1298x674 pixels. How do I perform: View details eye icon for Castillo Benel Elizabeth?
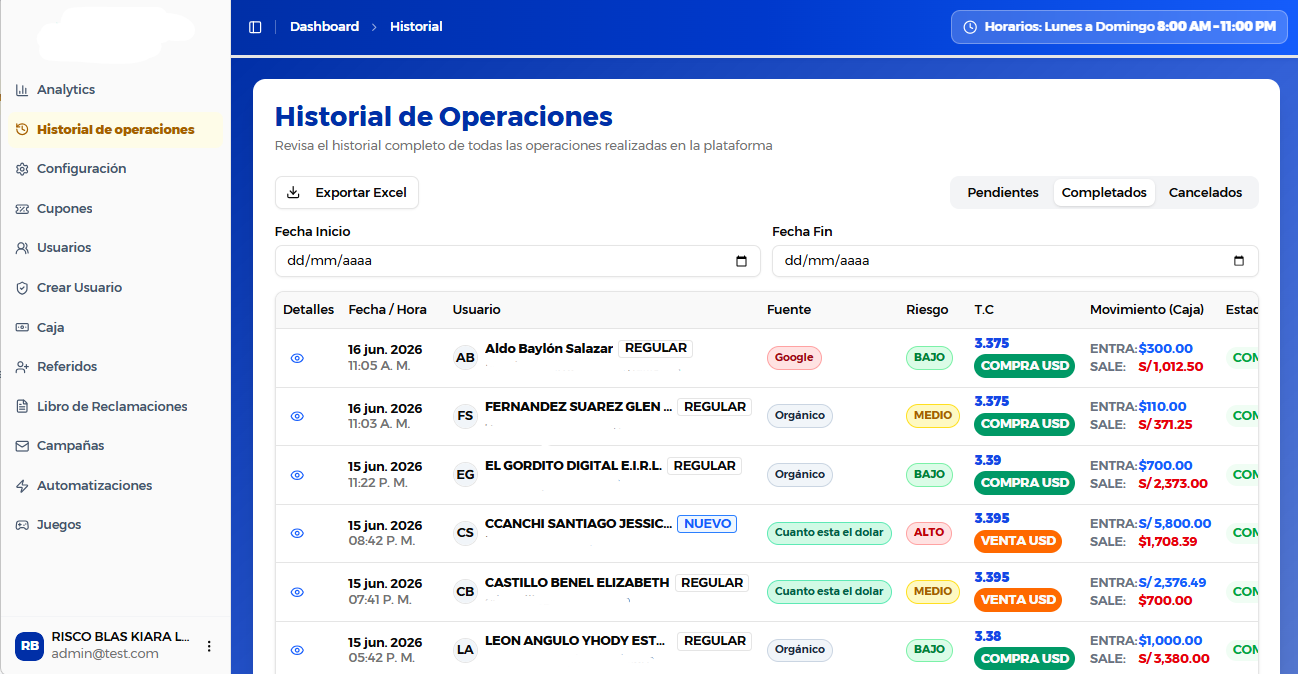pos(297,592)
